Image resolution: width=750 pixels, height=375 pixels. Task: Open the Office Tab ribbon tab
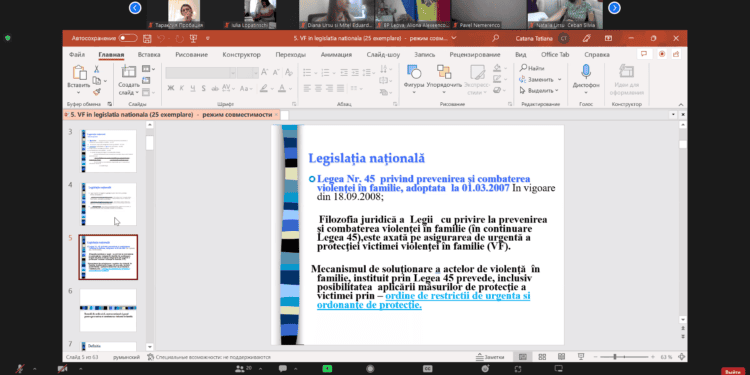[x=555, y=55]
